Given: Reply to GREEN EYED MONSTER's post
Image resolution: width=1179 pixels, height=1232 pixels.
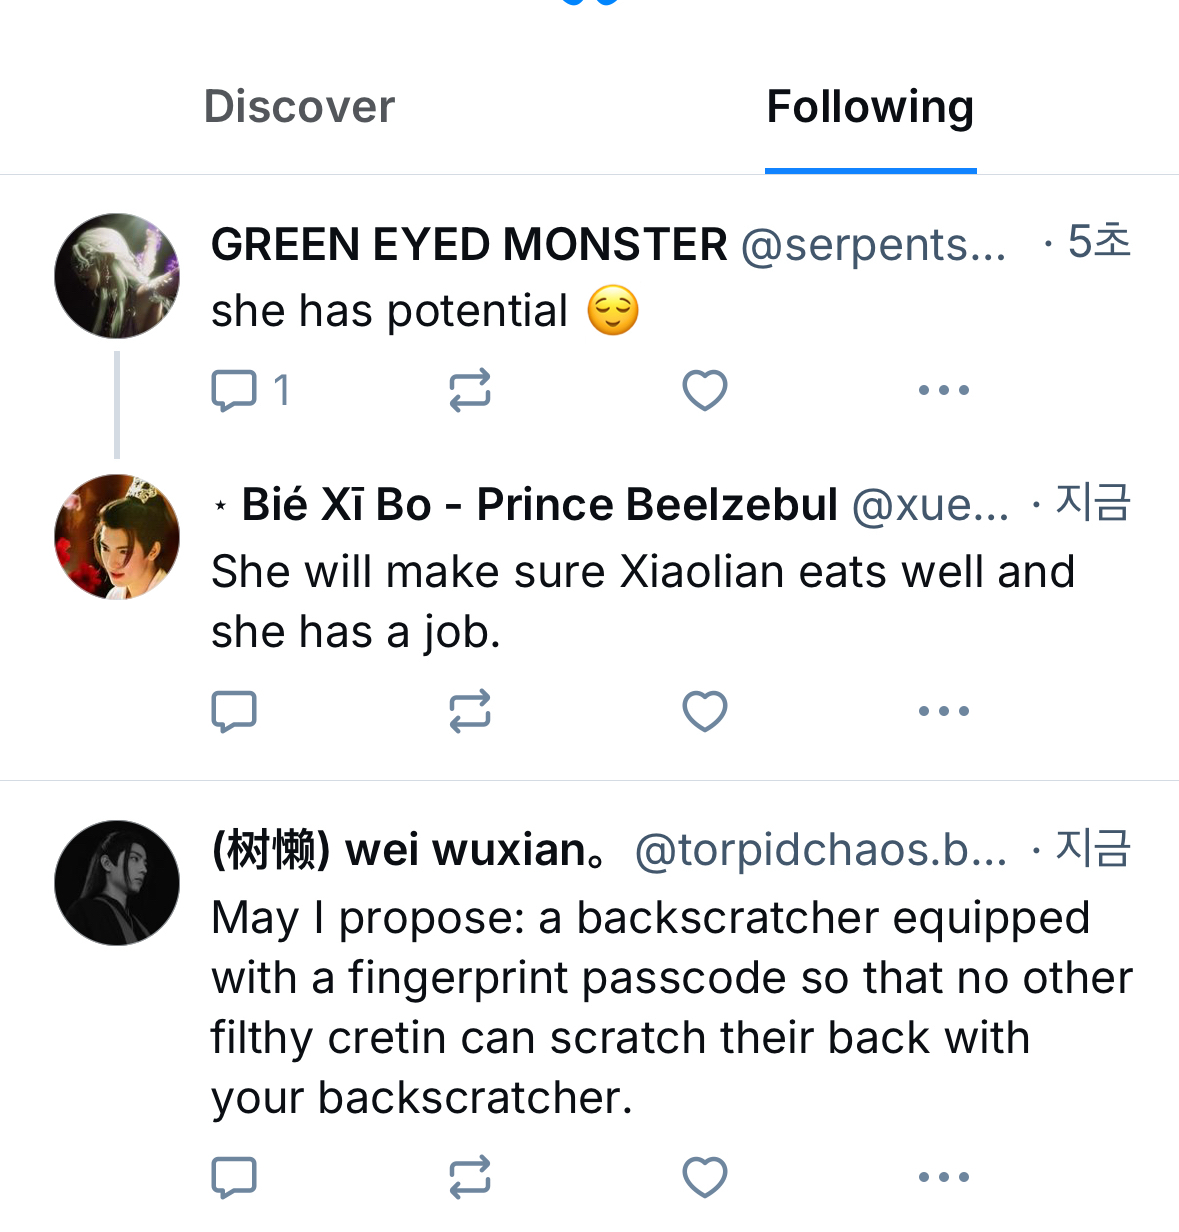Looking at the screenshot, I should pos(235,390).
